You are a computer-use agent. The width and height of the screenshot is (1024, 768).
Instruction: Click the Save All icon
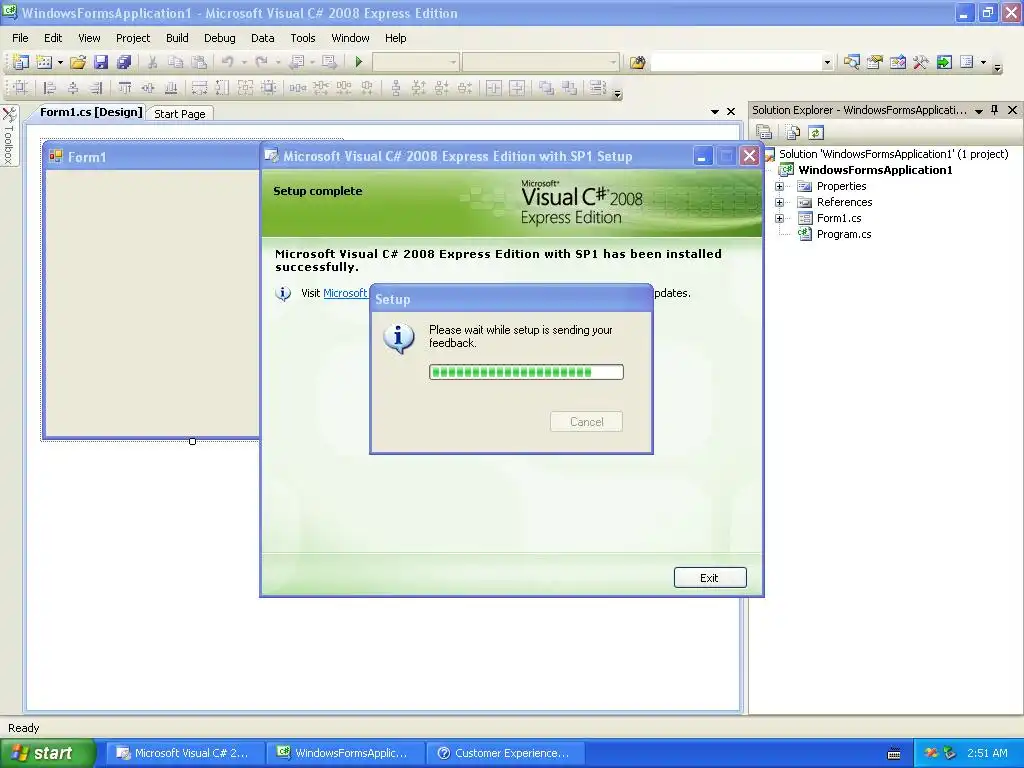tap(123, 62)
